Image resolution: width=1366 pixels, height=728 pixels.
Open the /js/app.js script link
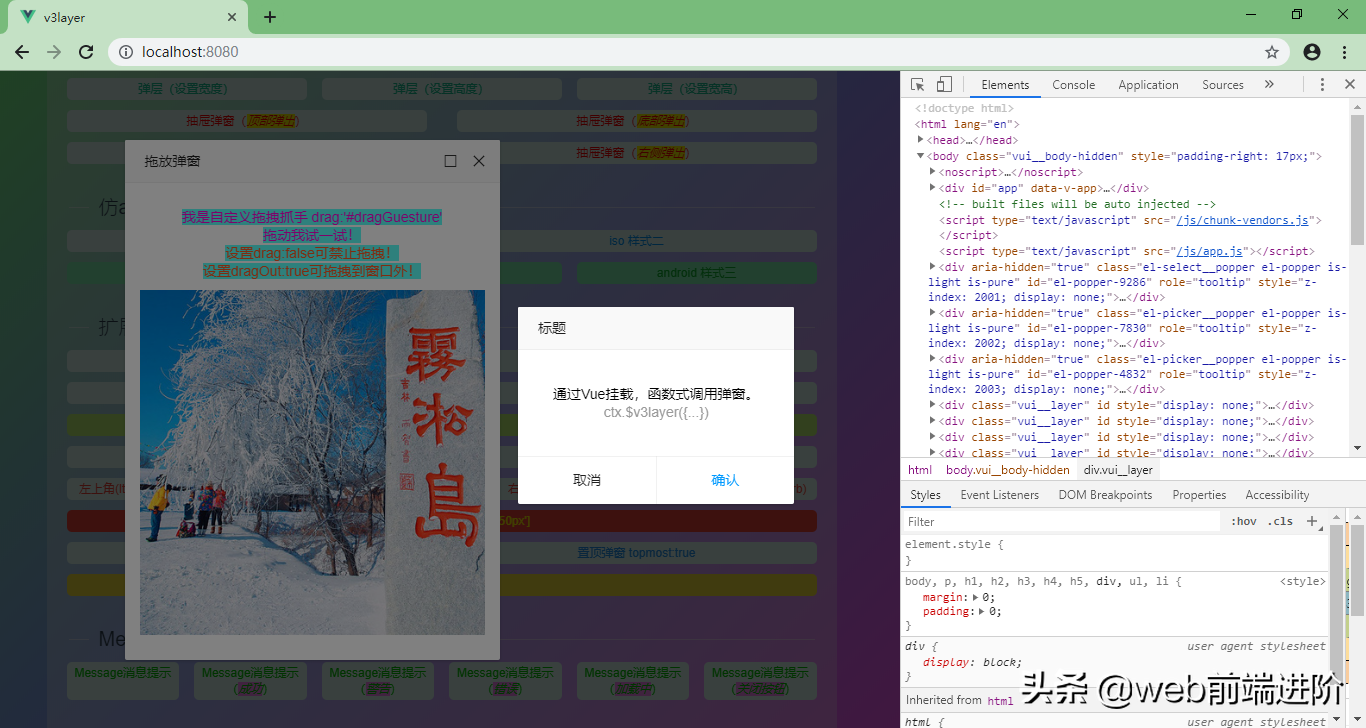coord(1210,252)
